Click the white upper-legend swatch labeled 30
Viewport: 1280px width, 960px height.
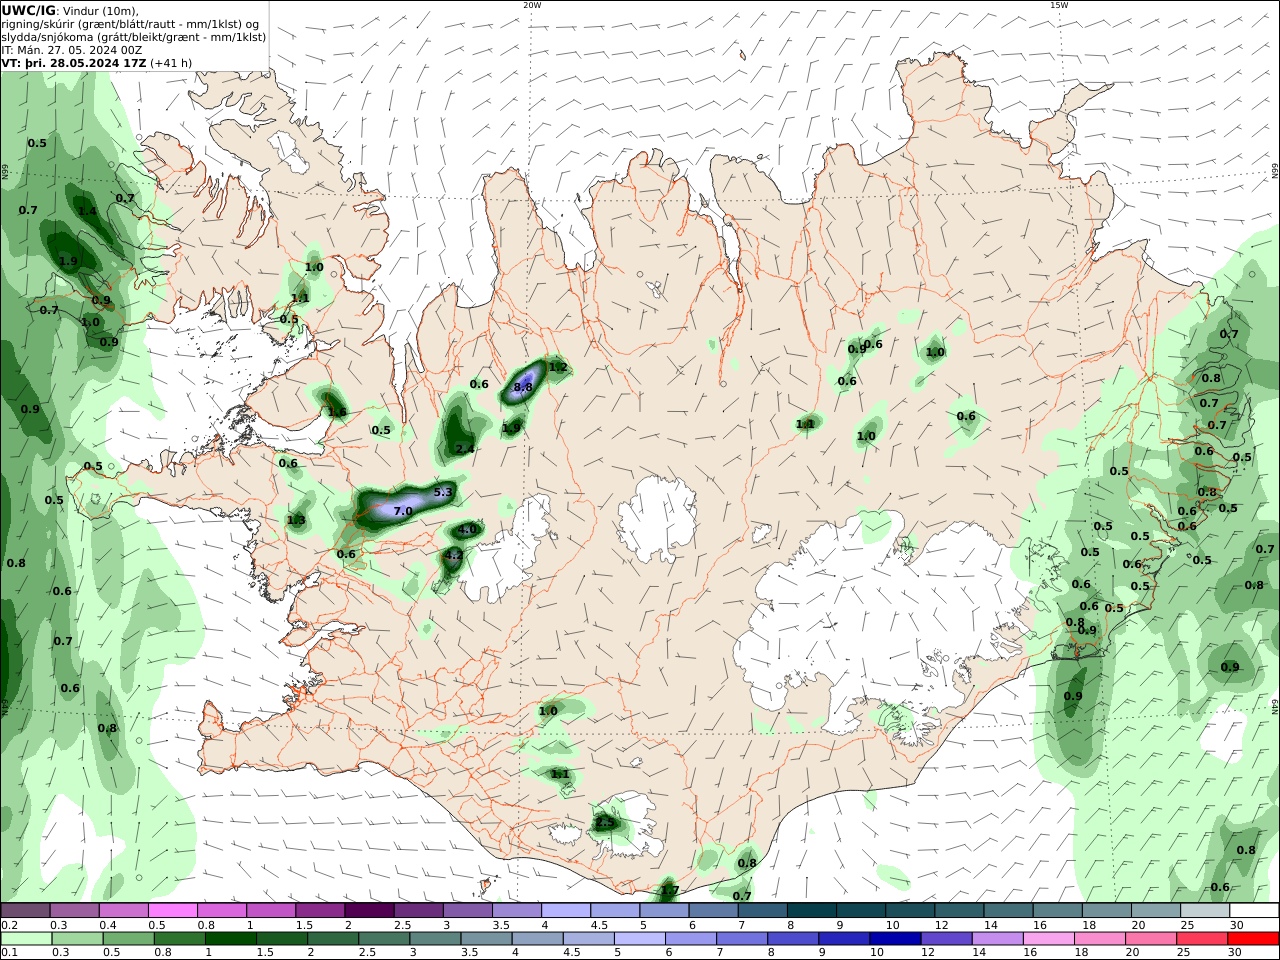click(x=1253, y=910)
